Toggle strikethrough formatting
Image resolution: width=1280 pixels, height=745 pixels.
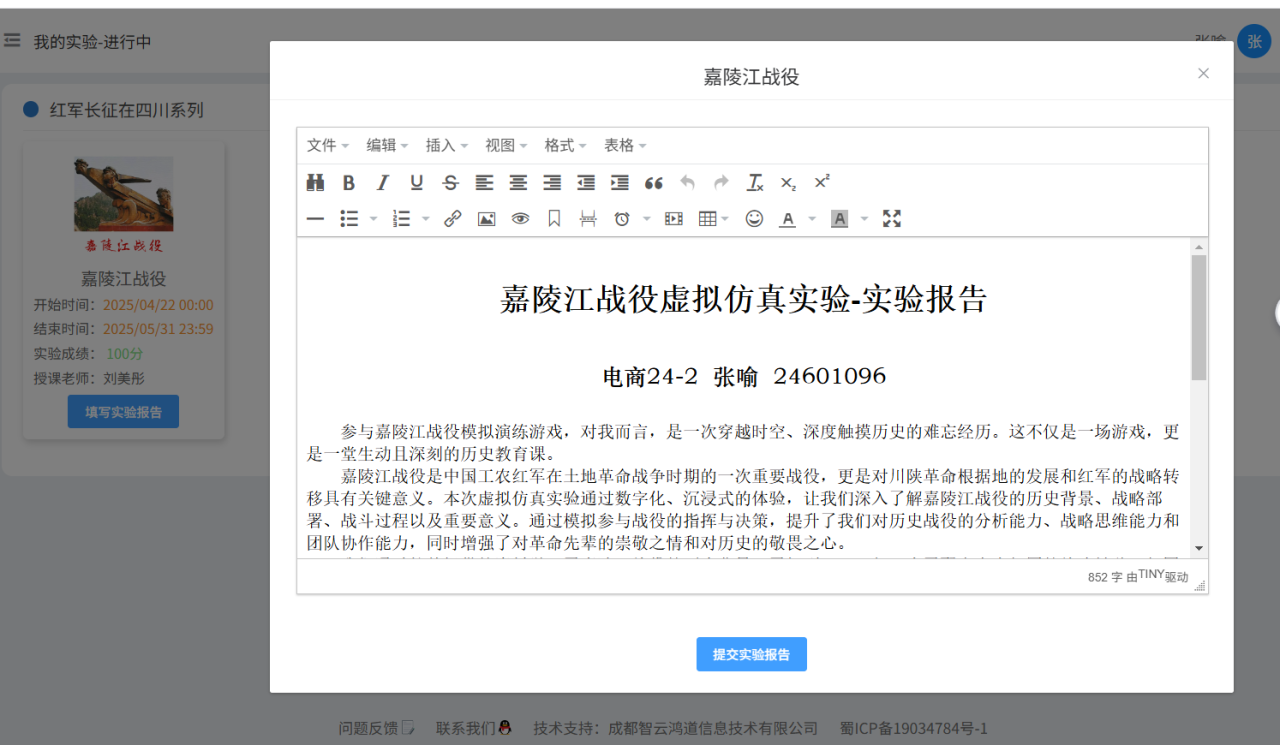(450, 183)
